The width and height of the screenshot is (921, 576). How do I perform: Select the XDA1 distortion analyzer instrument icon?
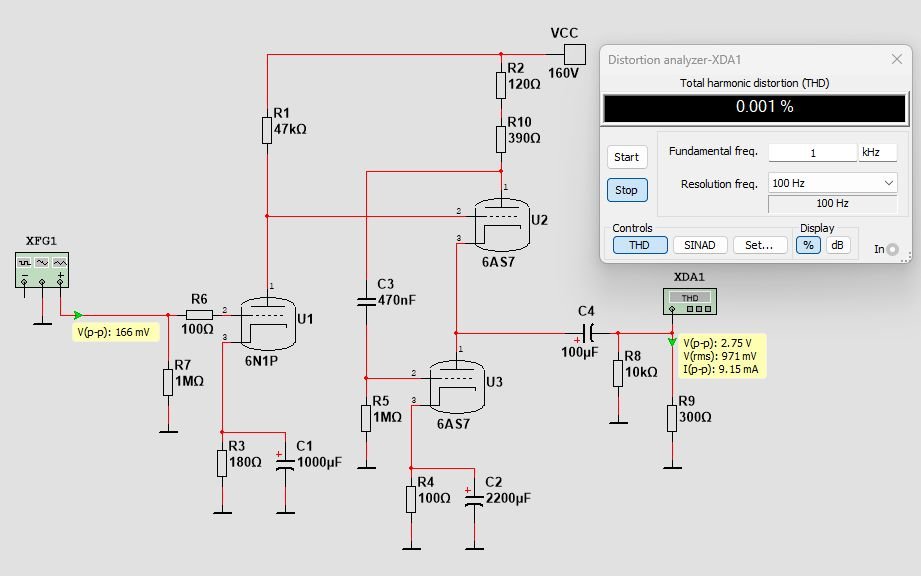(x=690, y=301)
